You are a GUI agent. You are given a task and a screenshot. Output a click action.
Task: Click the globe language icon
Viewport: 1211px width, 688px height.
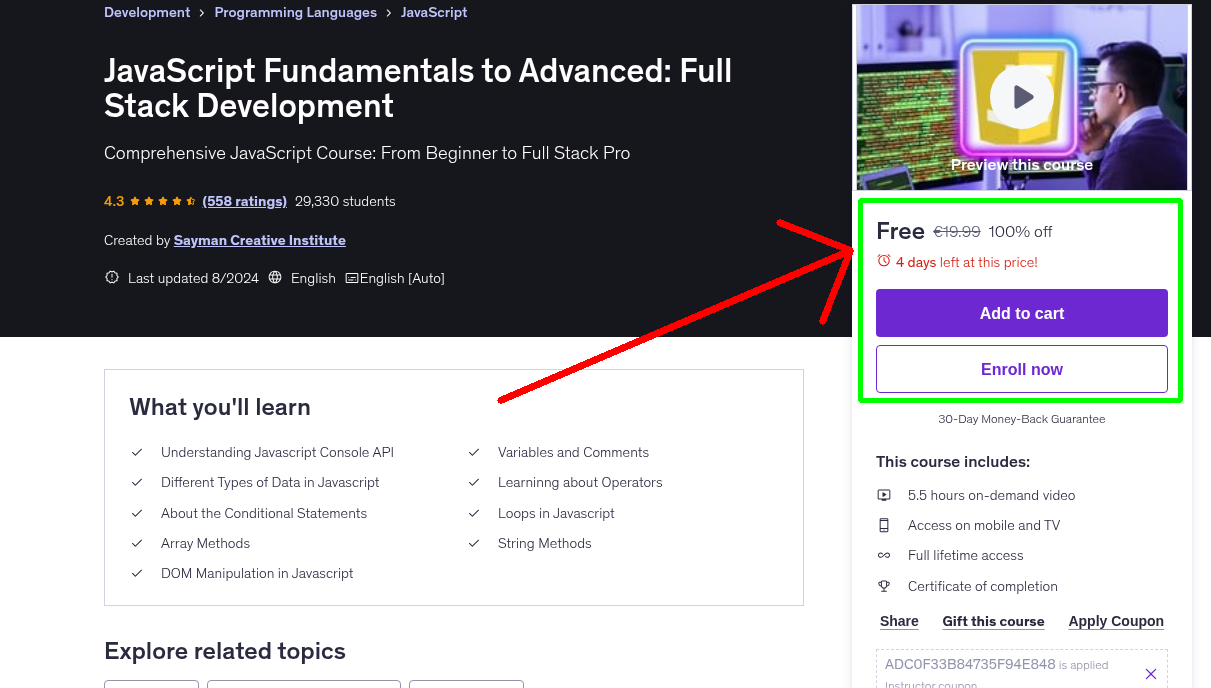click(x=275, y=278)
